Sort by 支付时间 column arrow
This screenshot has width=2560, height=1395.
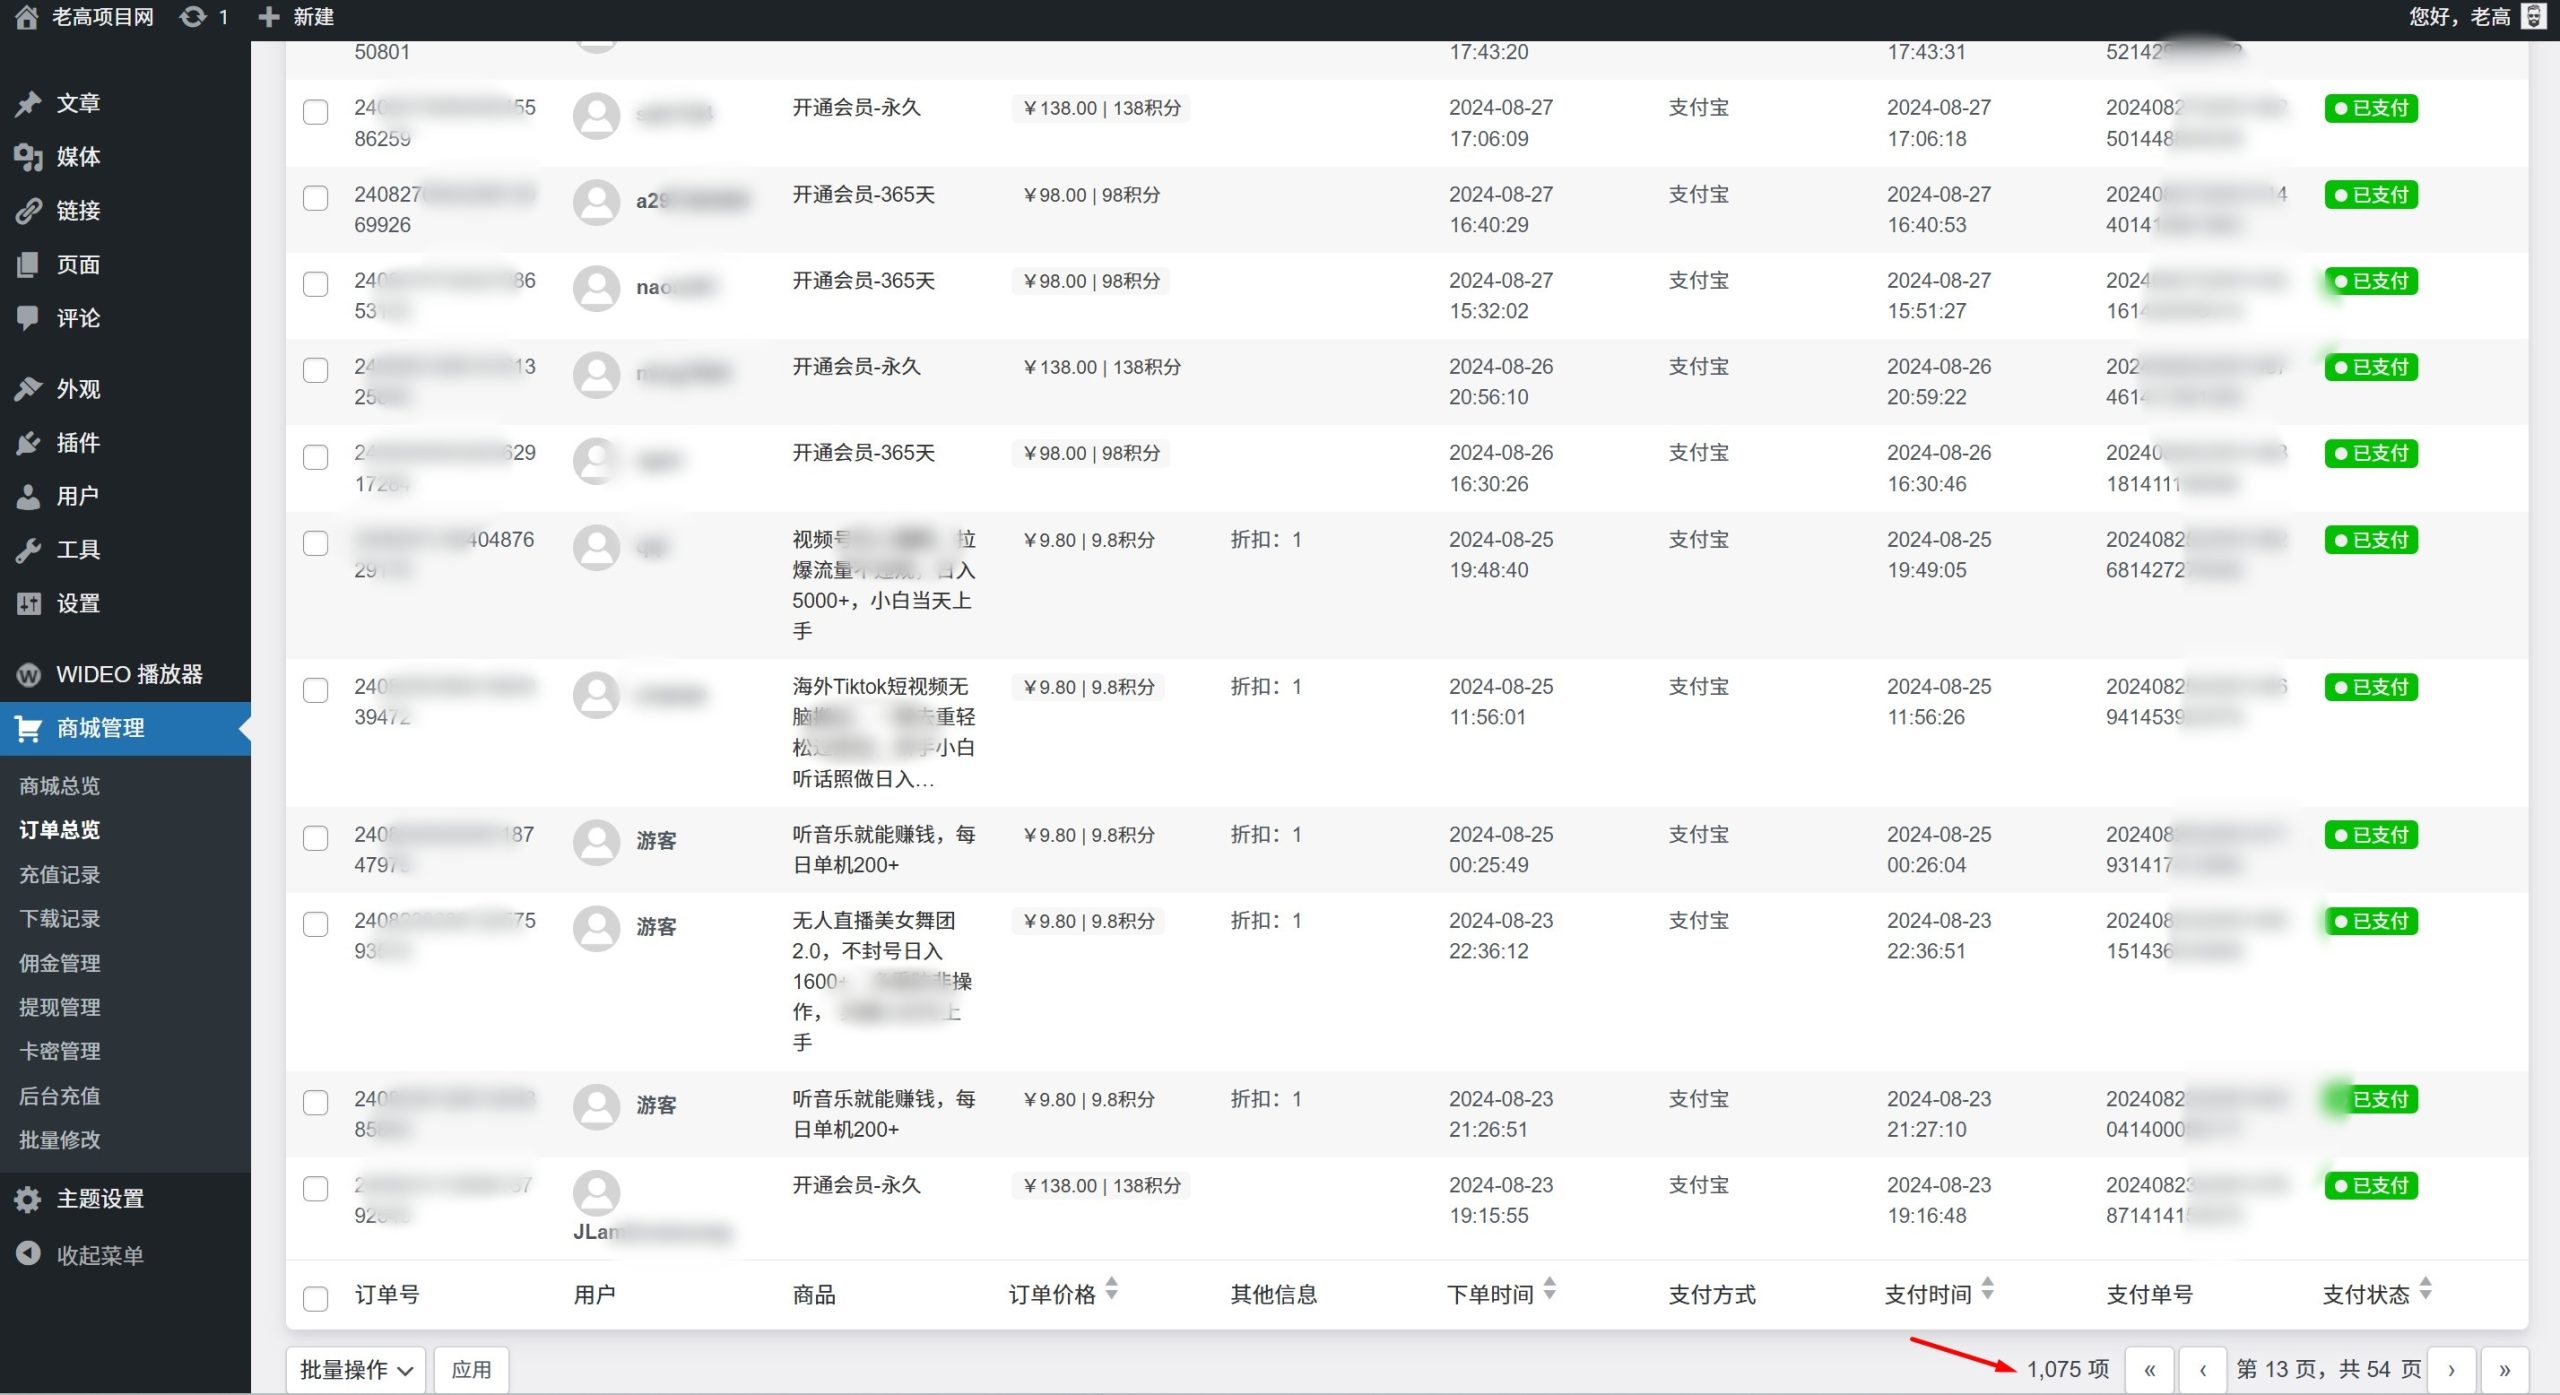click(1987, 1289)
